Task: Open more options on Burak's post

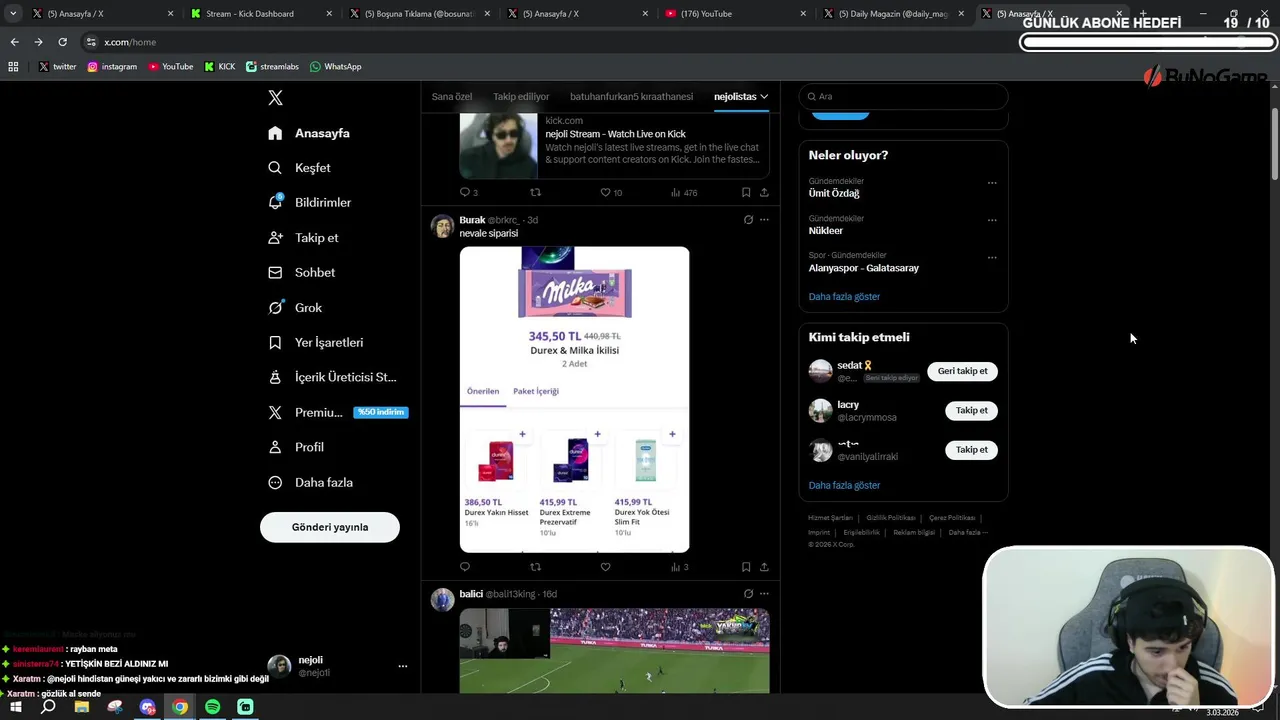Action: coord(764,220)
